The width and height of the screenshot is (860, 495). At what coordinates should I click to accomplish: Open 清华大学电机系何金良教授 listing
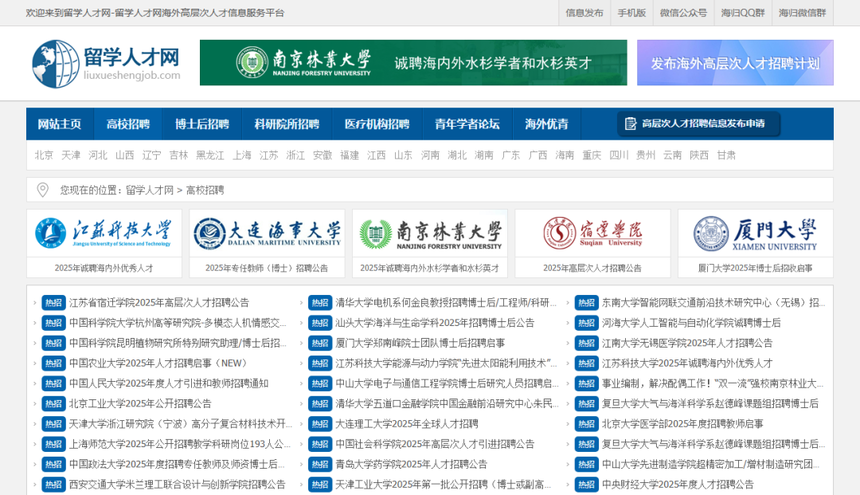446,303
